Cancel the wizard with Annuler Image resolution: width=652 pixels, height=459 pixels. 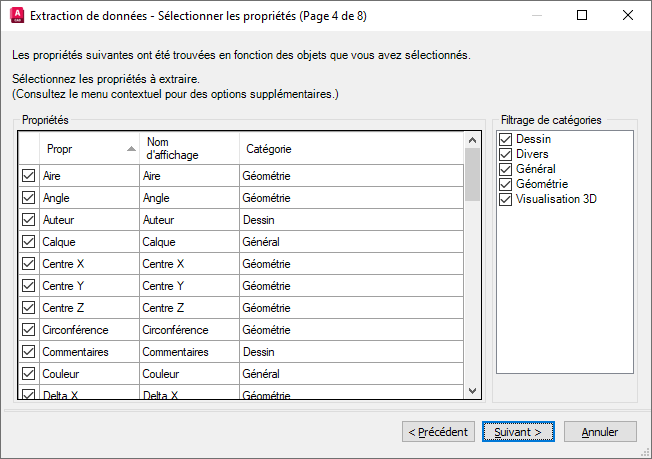[600, 432]
